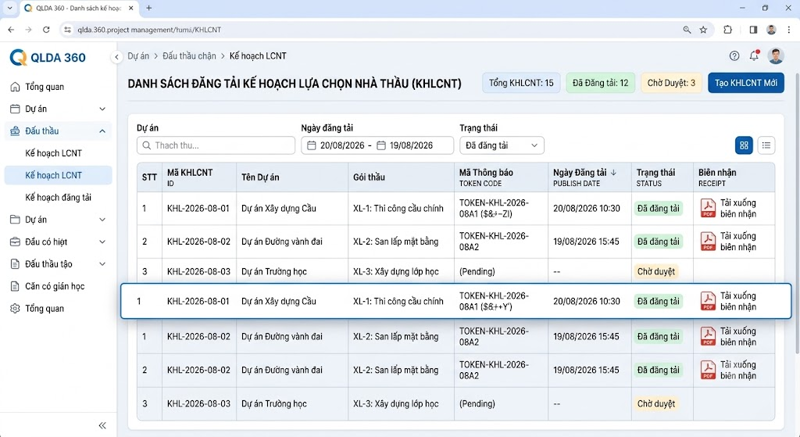800x437 pixels.
Task: Open new browser tab
Action: [x=149, y=8]
